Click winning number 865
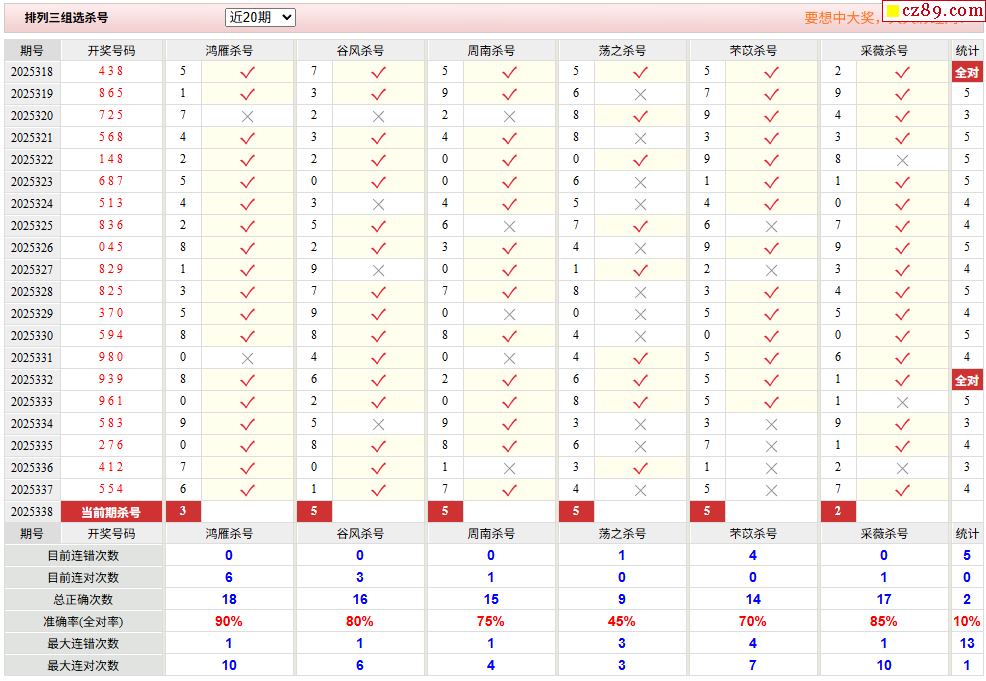The height and width of the screenshot is (681, 986). click(x=111, y=93)
